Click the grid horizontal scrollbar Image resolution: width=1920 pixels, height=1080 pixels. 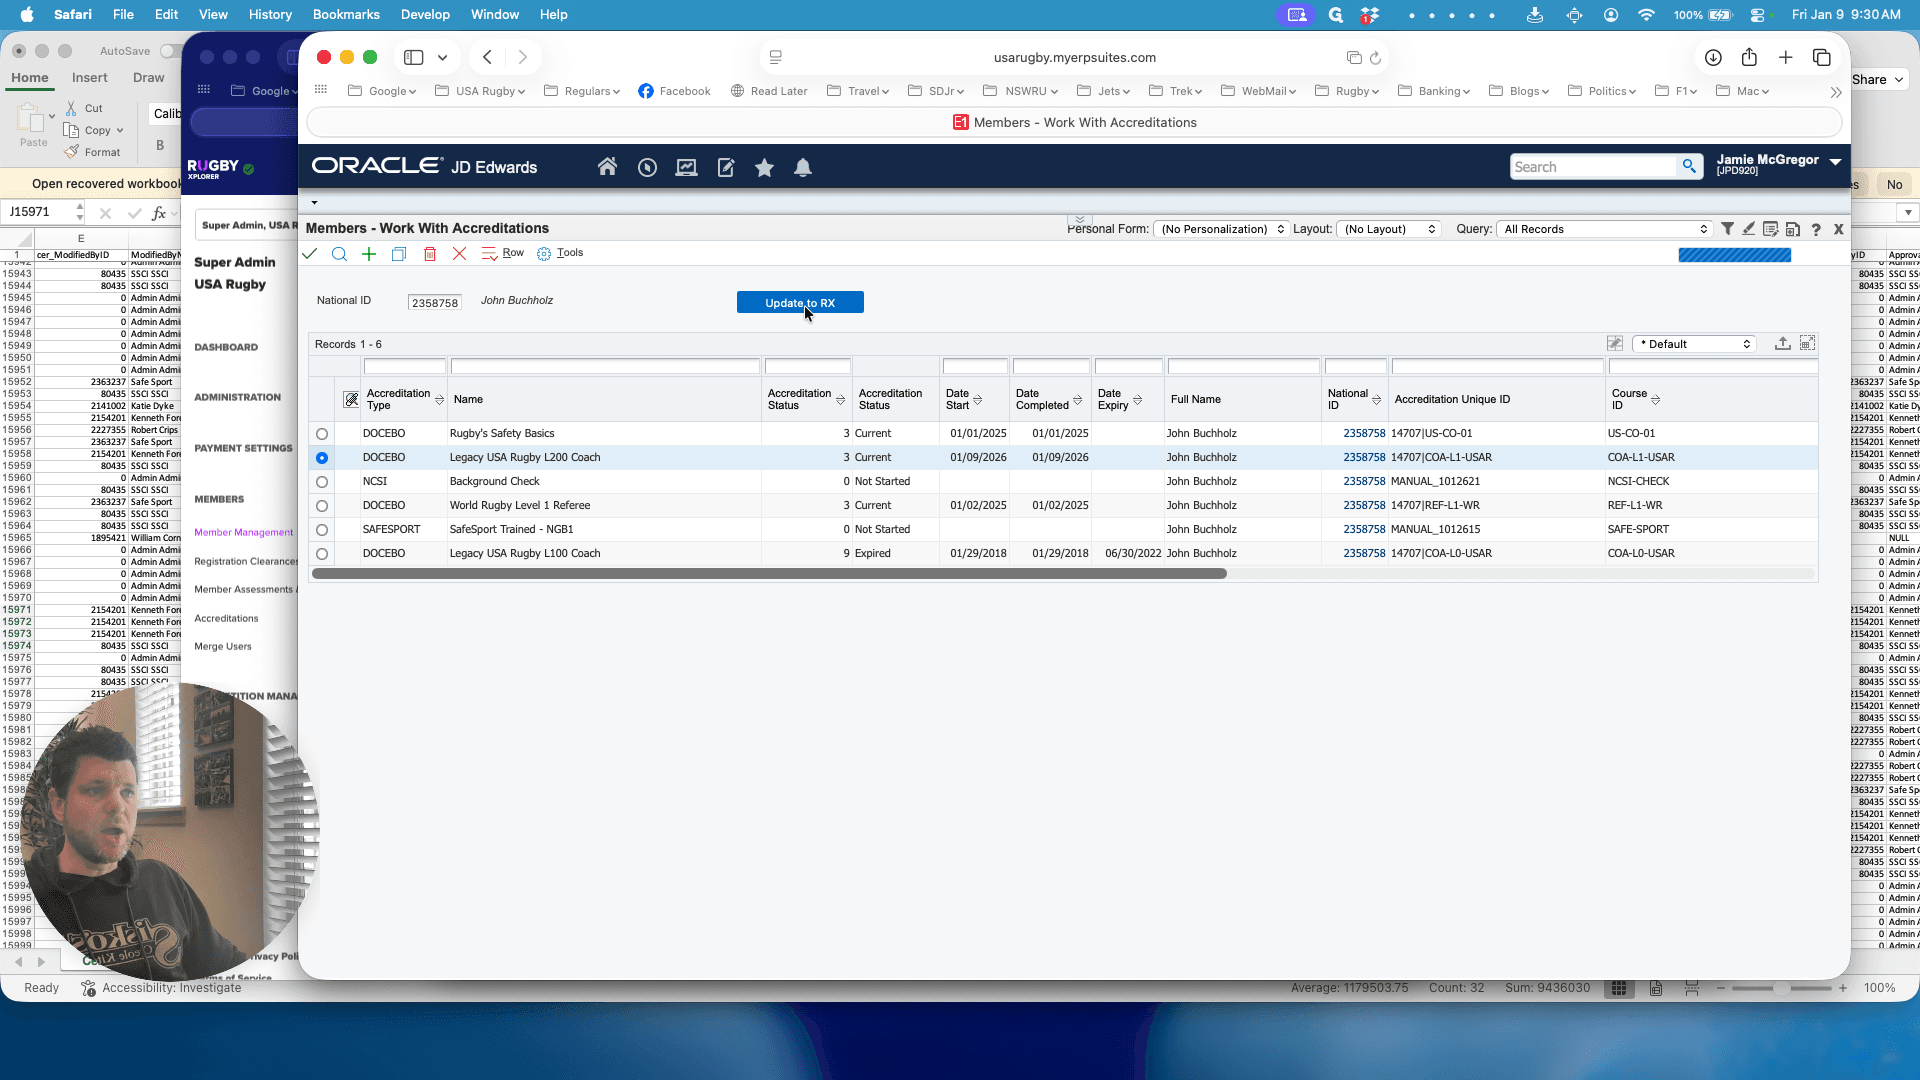coord(769,574)
